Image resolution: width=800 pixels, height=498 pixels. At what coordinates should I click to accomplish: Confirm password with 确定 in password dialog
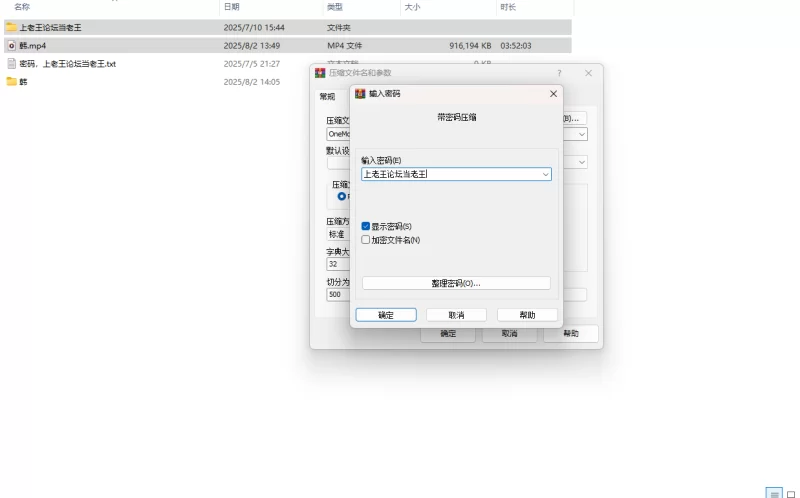[386, 315]
